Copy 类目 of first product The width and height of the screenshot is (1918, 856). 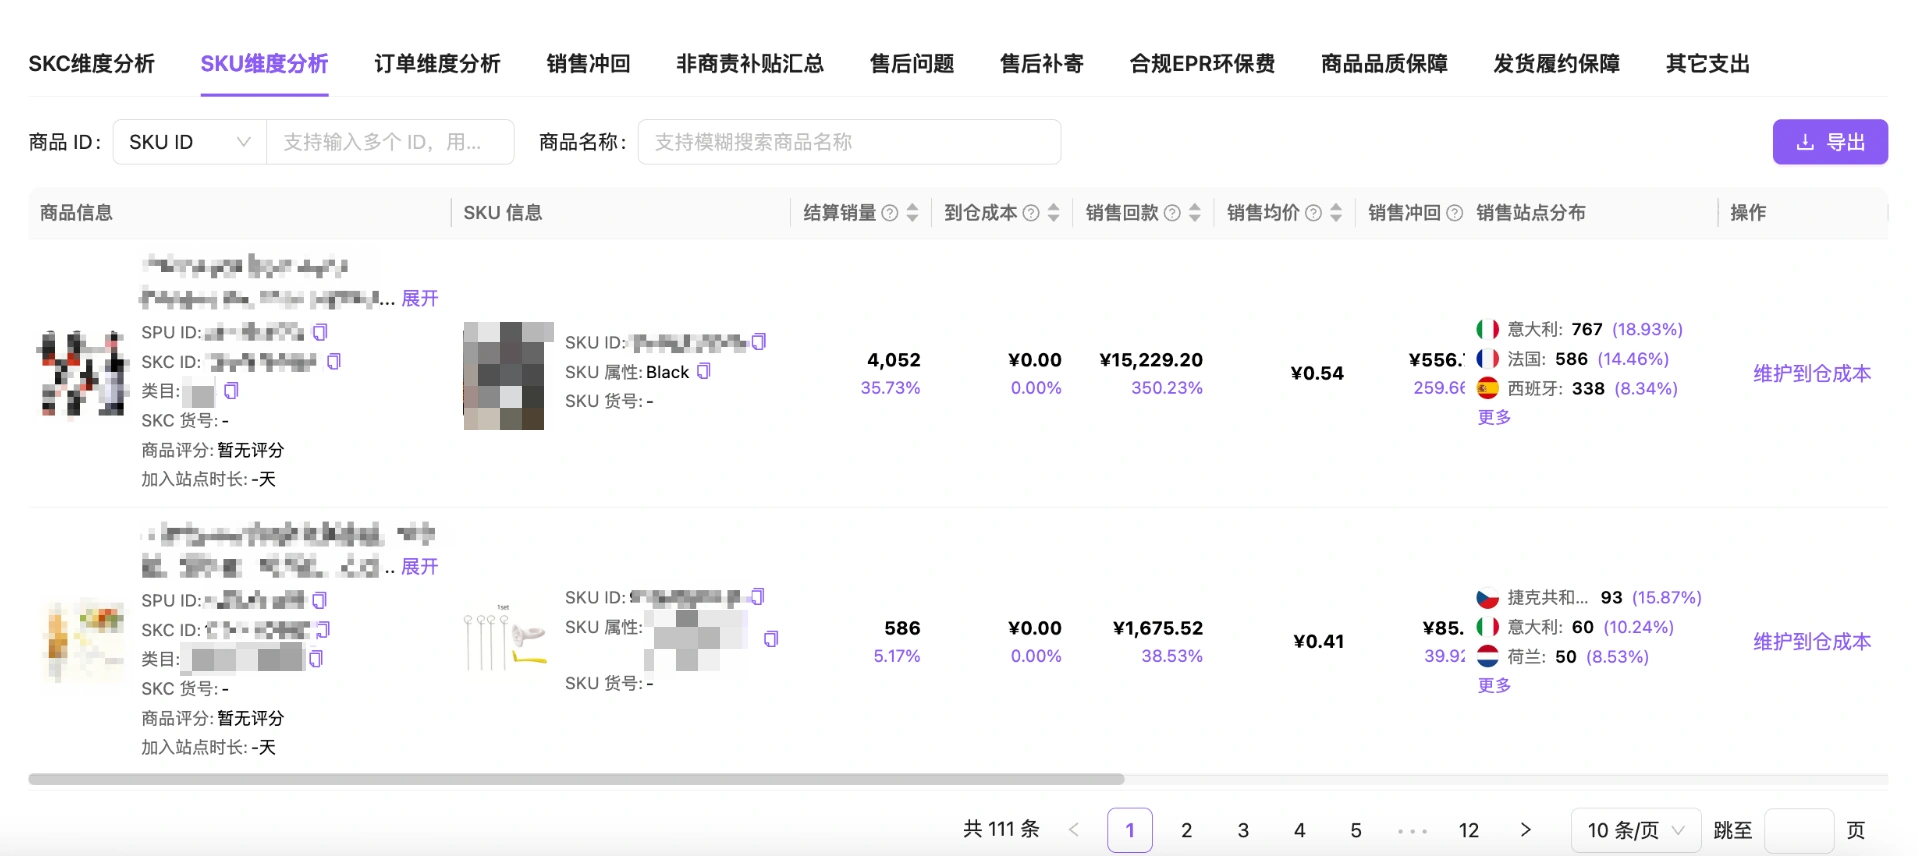tap(231, 390)
